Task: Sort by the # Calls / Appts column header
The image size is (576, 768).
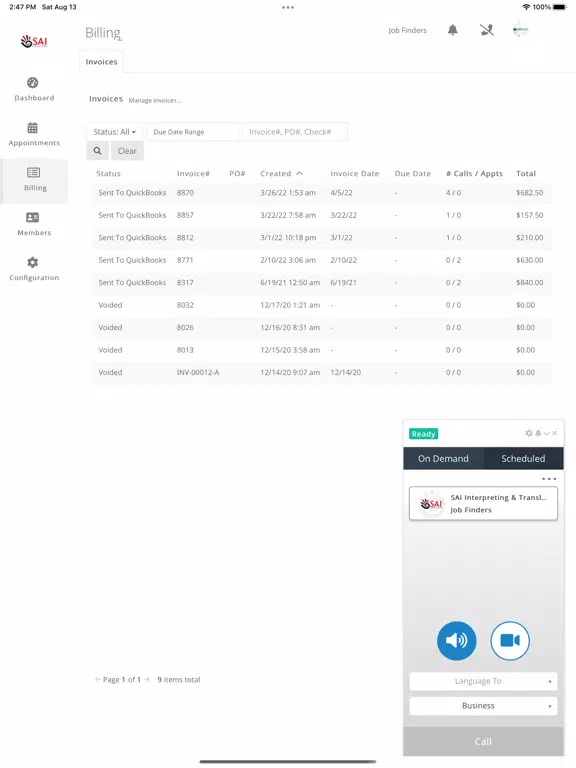Action: click(x=475, y=173)
